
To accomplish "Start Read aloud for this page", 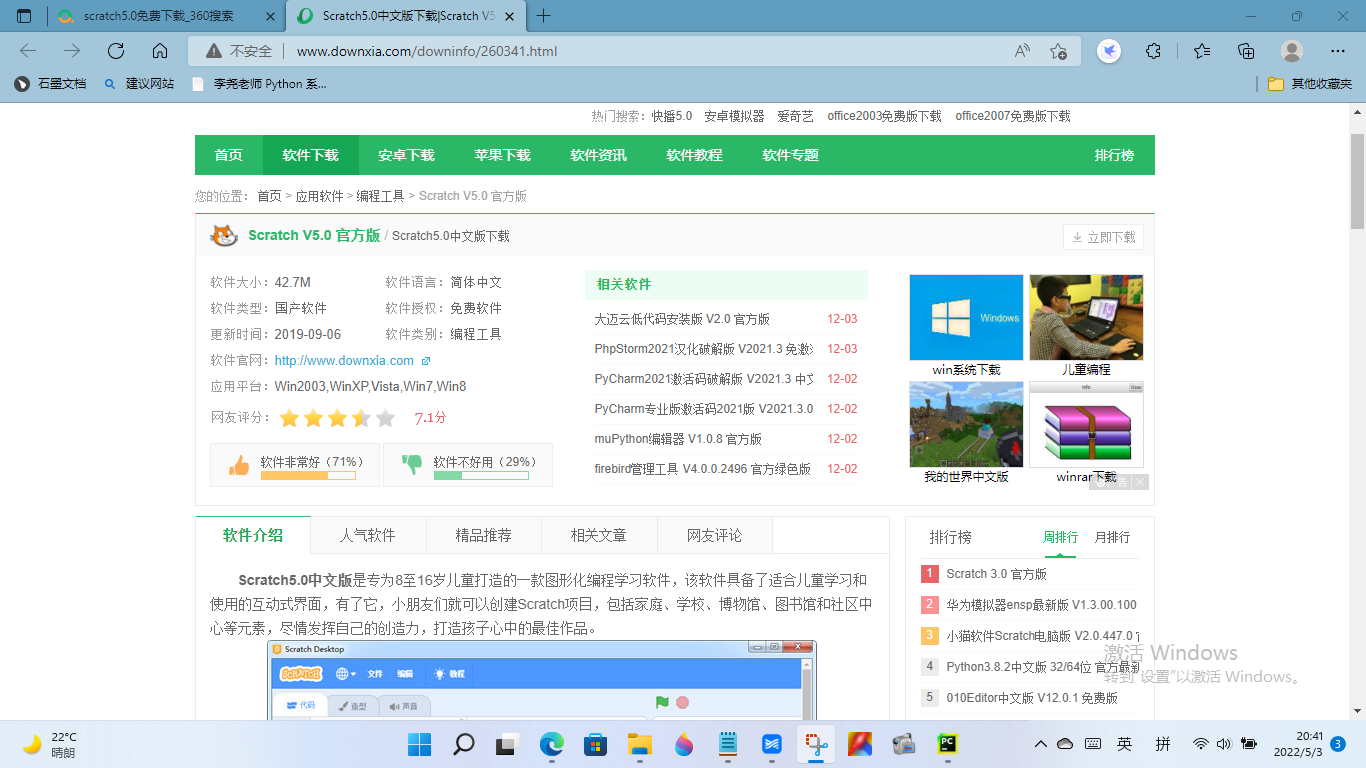I will (x=1022, y=51).
